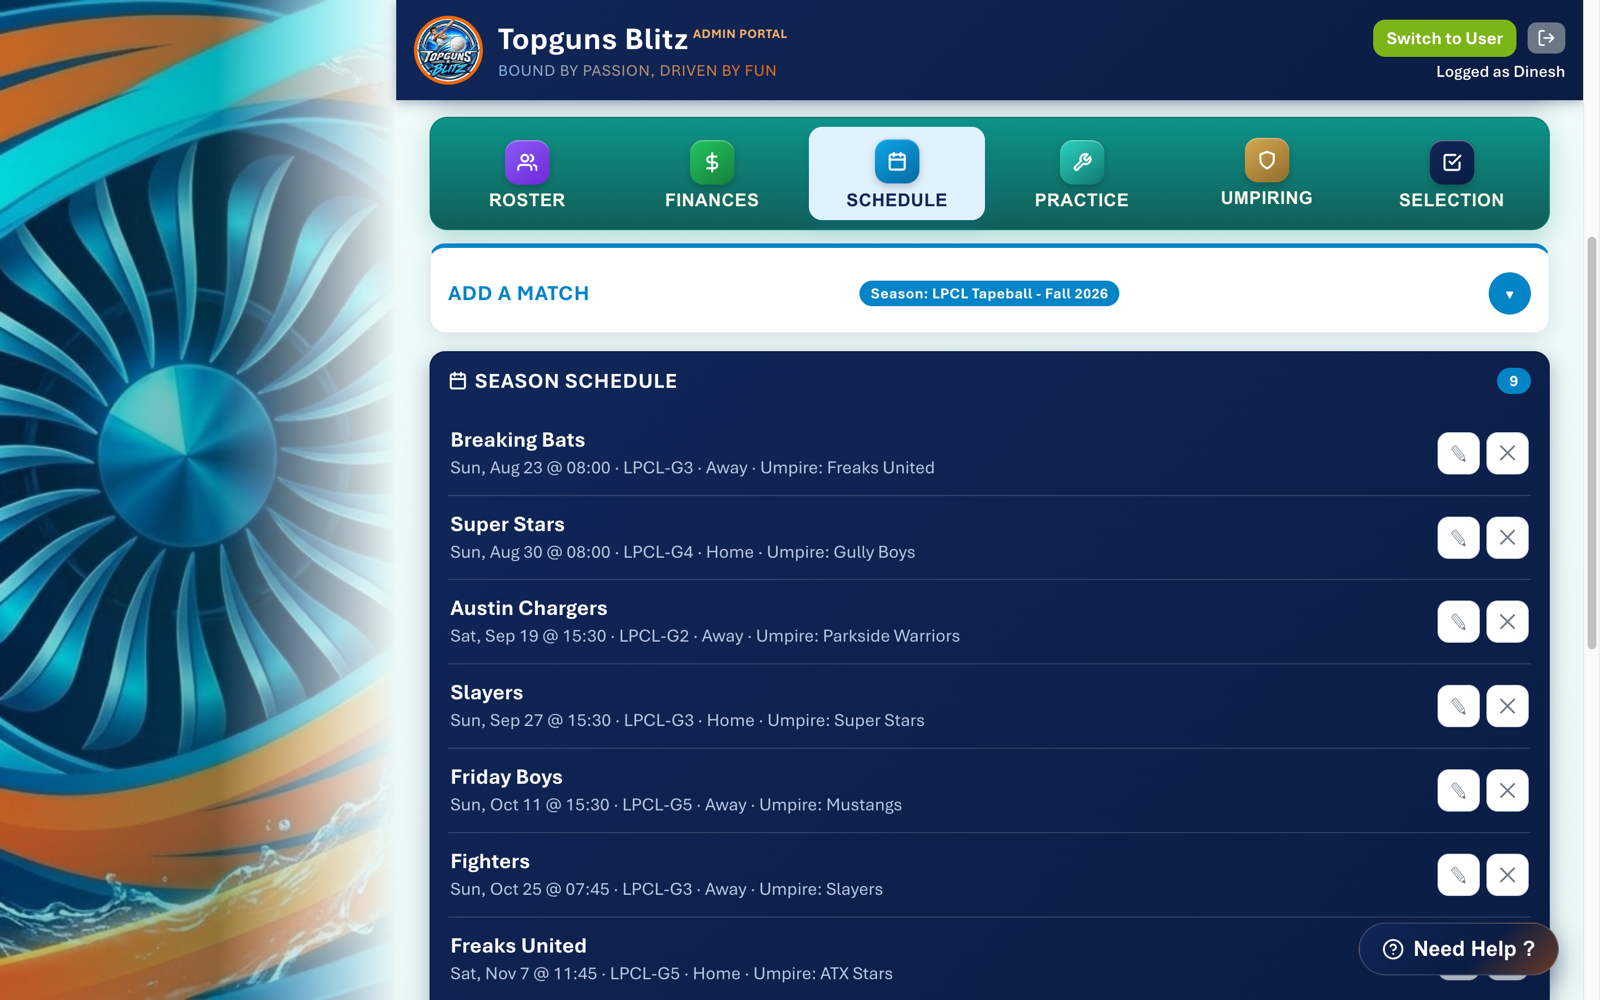Click Sun, Sep 27 @ 15:30 match details
This screenshot has height=1000, width=1600.
(x=687, y=720)
